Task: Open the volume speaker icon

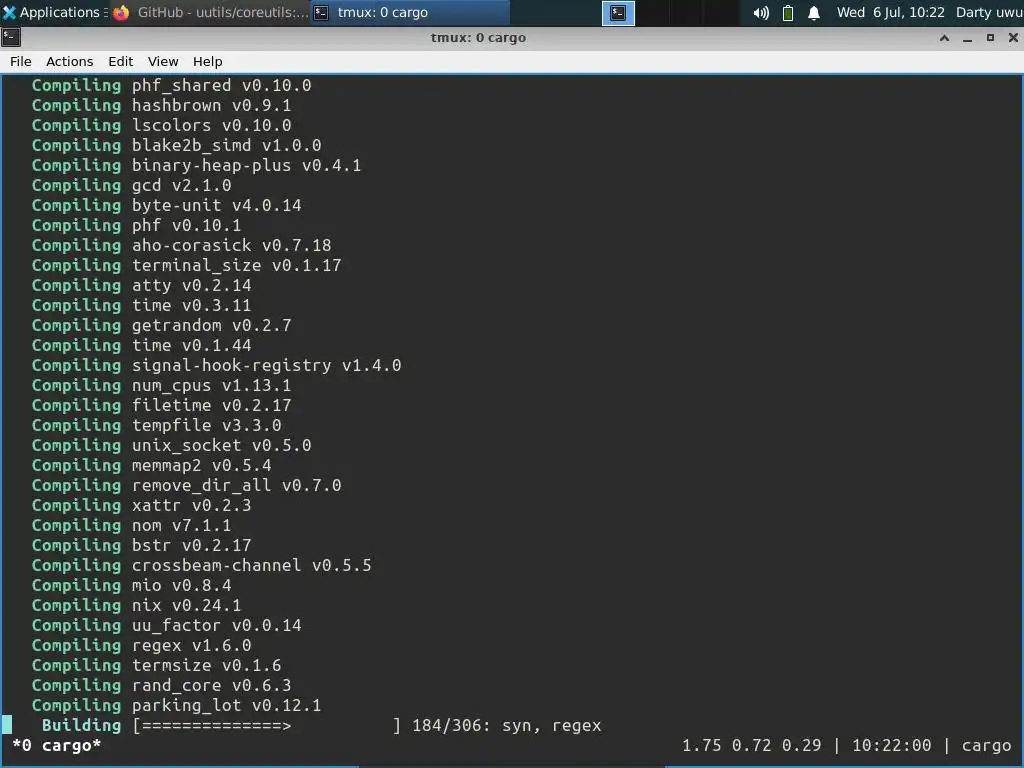Action: pos(761,12)
